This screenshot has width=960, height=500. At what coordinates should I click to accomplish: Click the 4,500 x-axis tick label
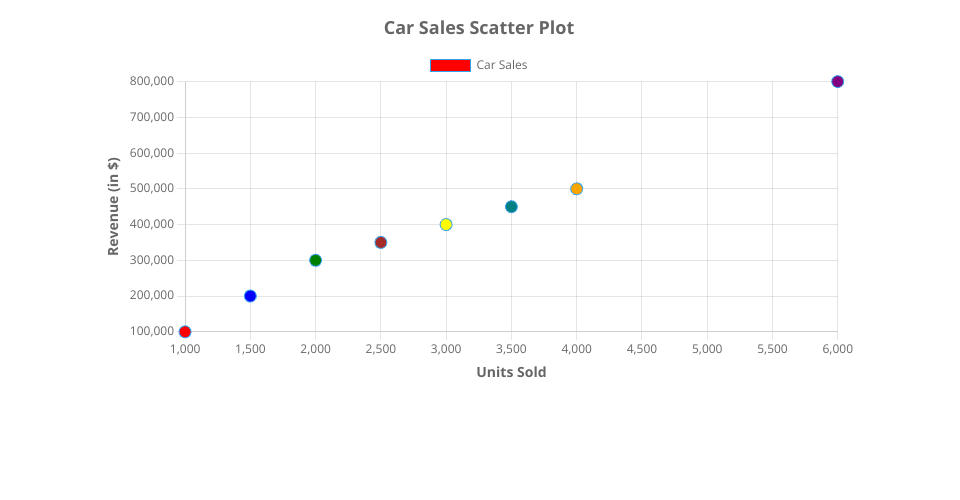pyautogui.click(x=642, y=349)
